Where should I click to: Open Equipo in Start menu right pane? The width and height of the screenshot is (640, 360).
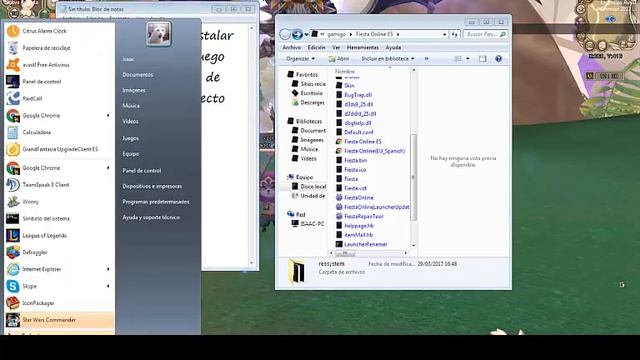(131, 154)
